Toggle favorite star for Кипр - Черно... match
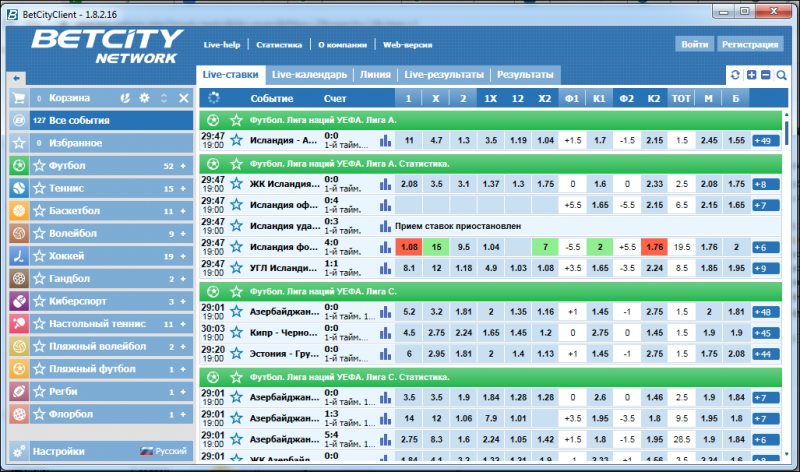This screenshot has width=800, height=472. (236, 332)
